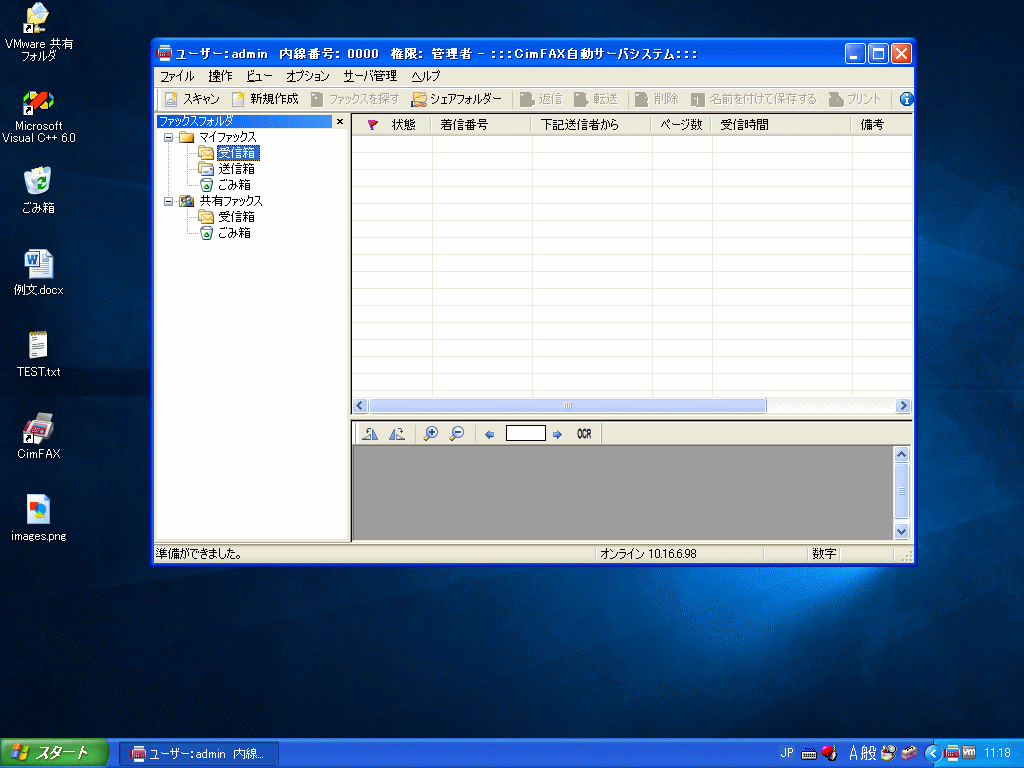Click preview pane scrollbar up arrow
This screenshot has height=768, width=1024.
(901, 455)
